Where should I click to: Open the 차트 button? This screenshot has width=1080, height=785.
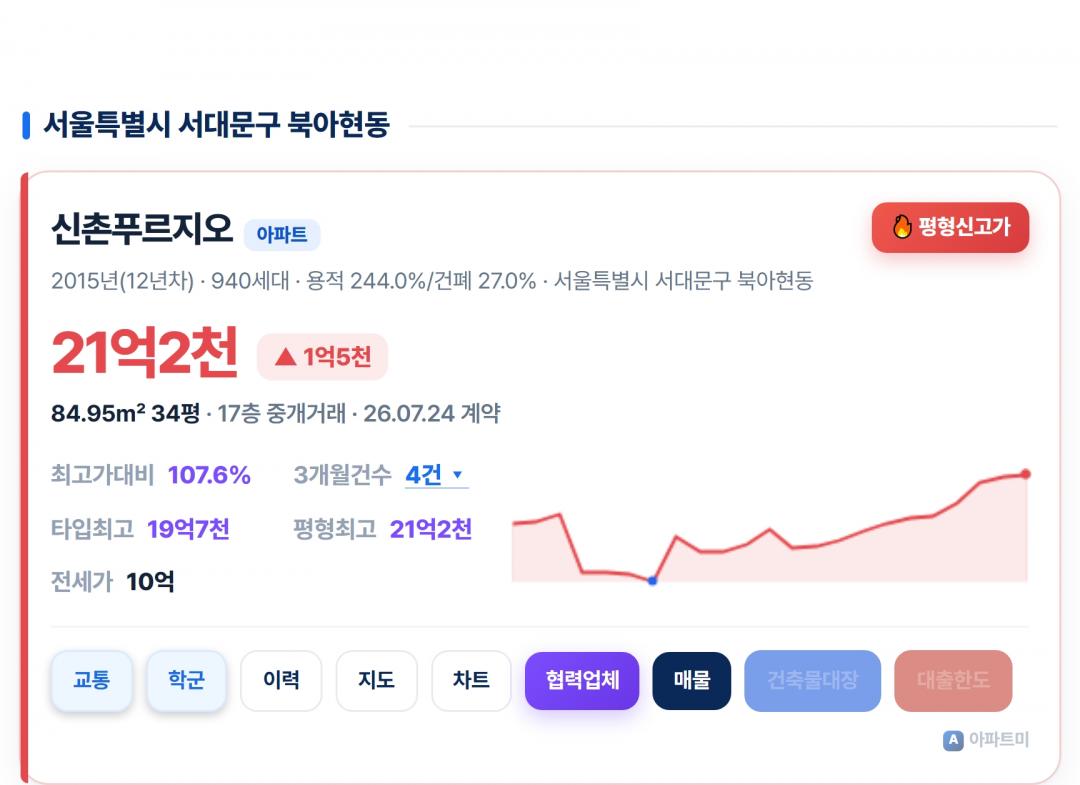[x=471, y=680]
